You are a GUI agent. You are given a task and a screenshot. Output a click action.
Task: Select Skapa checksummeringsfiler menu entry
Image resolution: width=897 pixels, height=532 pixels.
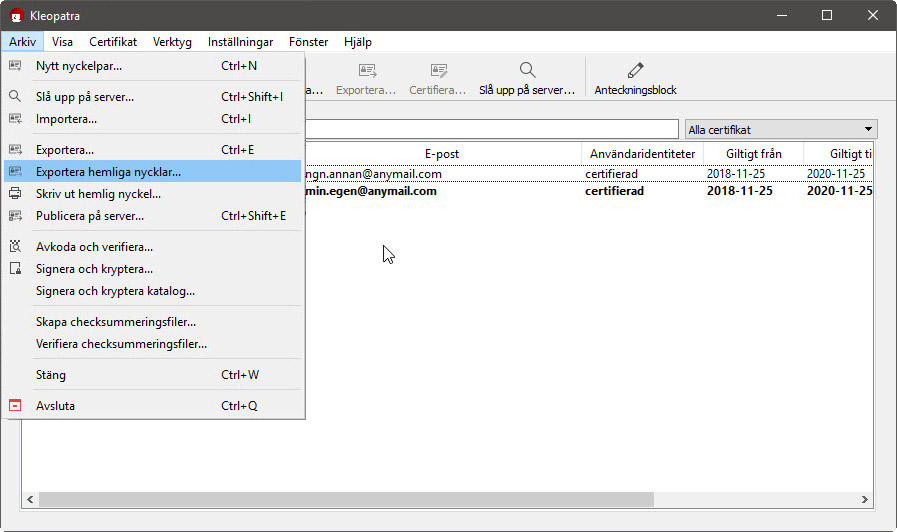point(115,322)
